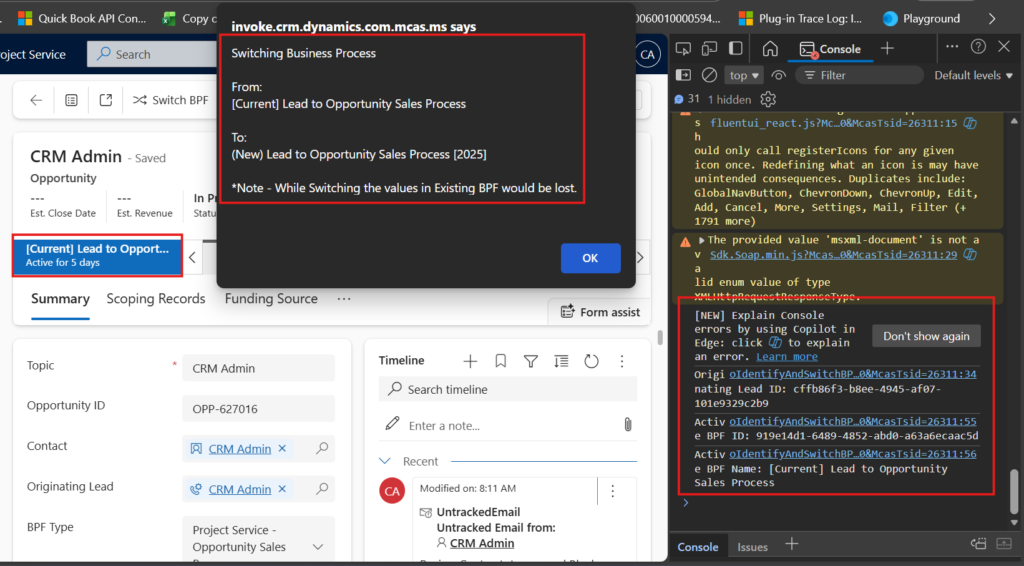Open the Default levels dropdown
Screen dimensions: 1024x566
973,75
